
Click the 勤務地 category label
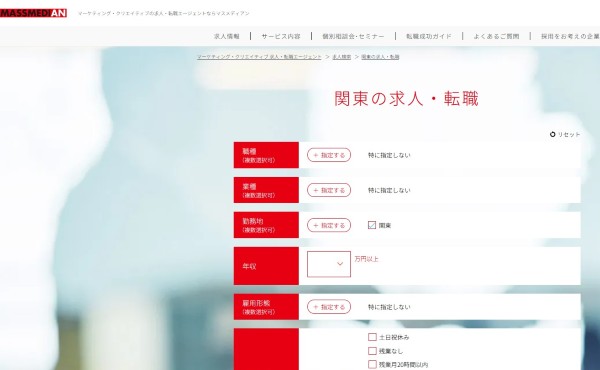click(x=266, y=225)
